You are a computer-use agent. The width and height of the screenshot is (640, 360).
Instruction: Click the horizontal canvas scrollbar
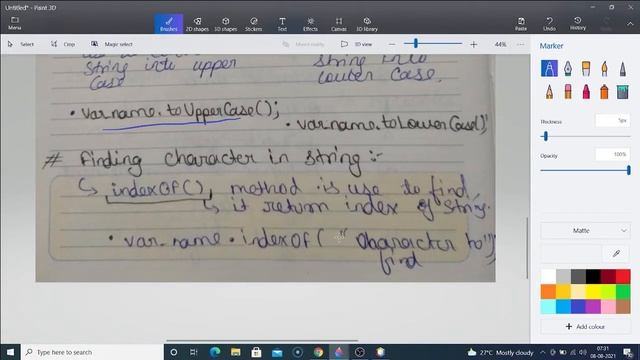(x=262, y=340)
